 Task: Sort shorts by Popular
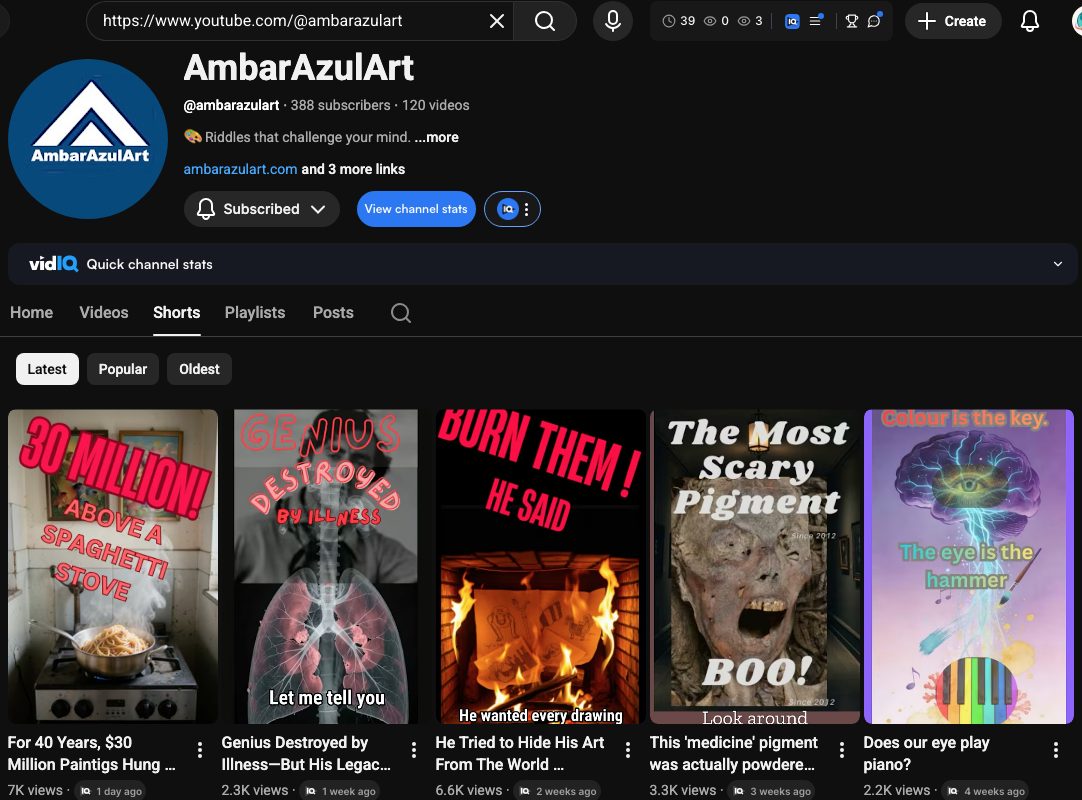click(123, 369)
